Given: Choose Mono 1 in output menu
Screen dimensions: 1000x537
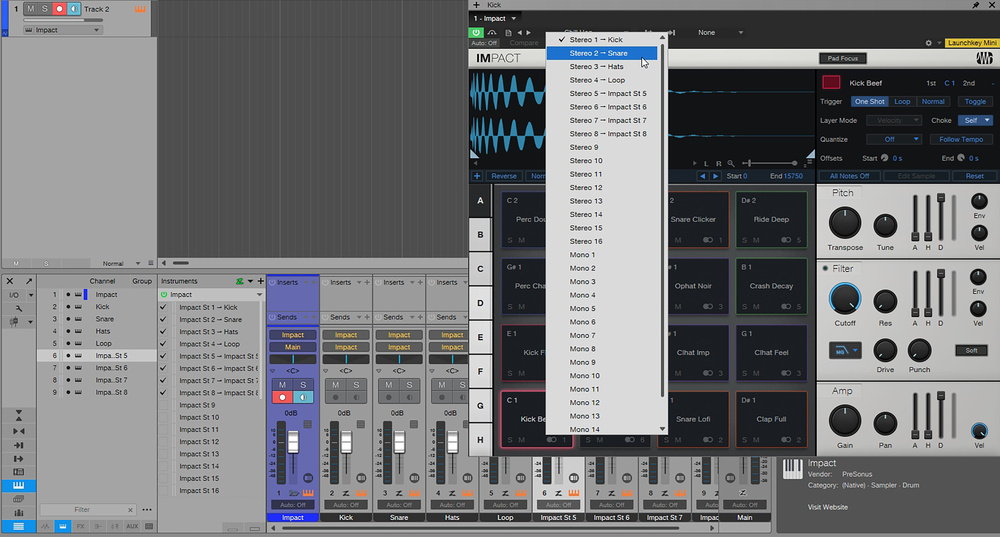Looking at the screenshot, I should 583,255.
